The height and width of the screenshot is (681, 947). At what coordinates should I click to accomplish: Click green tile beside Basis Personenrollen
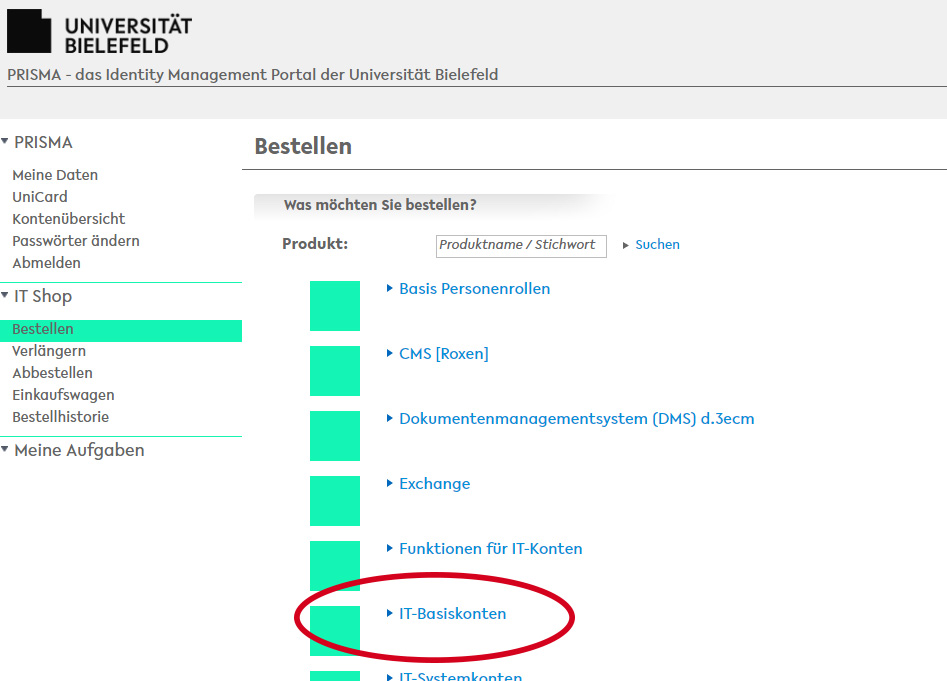334,306
